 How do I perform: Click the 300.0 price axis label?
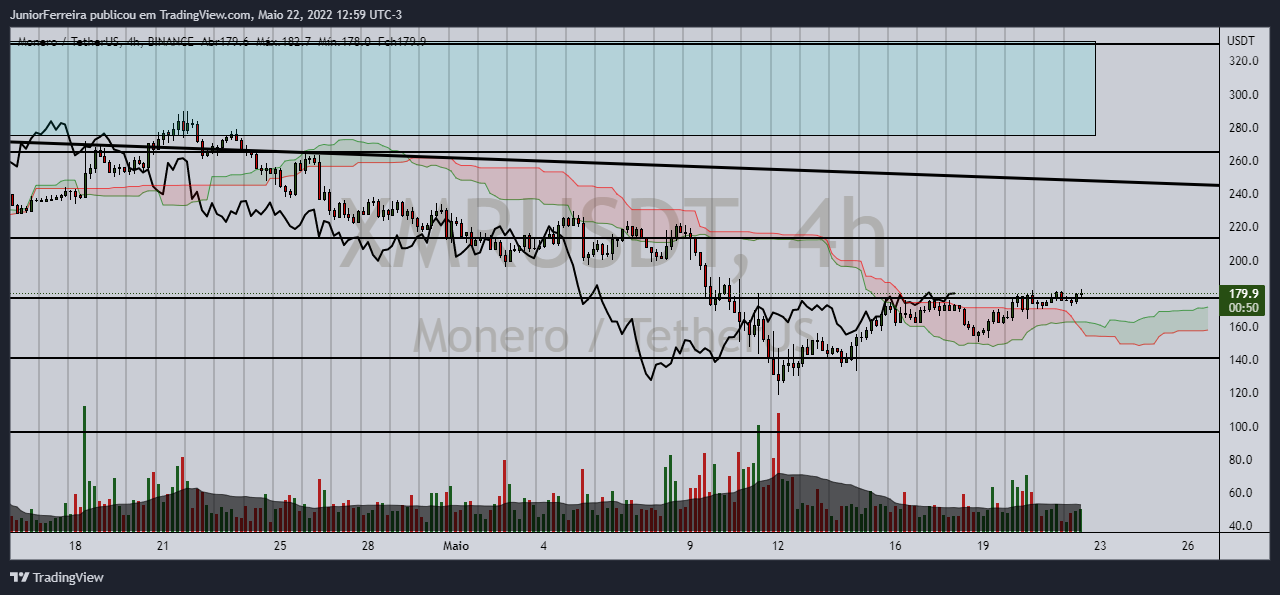pos(1243,95)
